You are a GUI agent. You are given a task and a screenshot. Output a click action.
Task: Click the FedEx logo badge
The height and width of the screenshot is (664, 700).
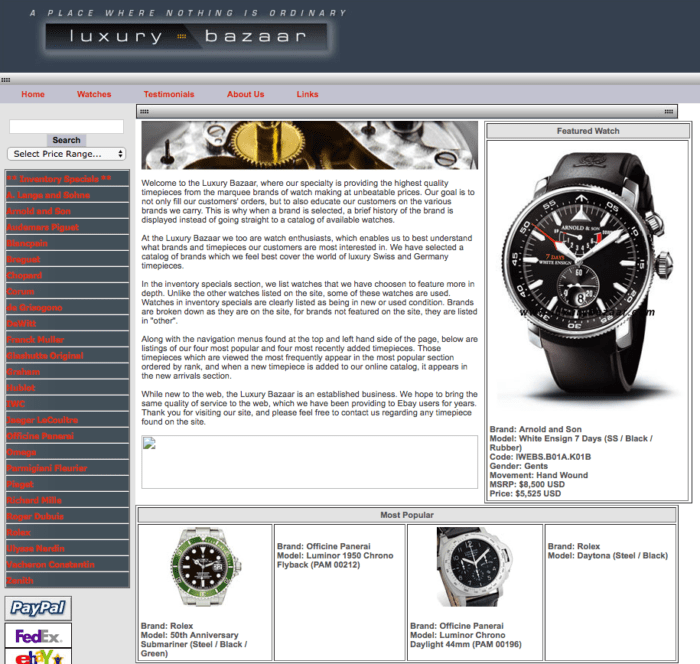(38, 636)
